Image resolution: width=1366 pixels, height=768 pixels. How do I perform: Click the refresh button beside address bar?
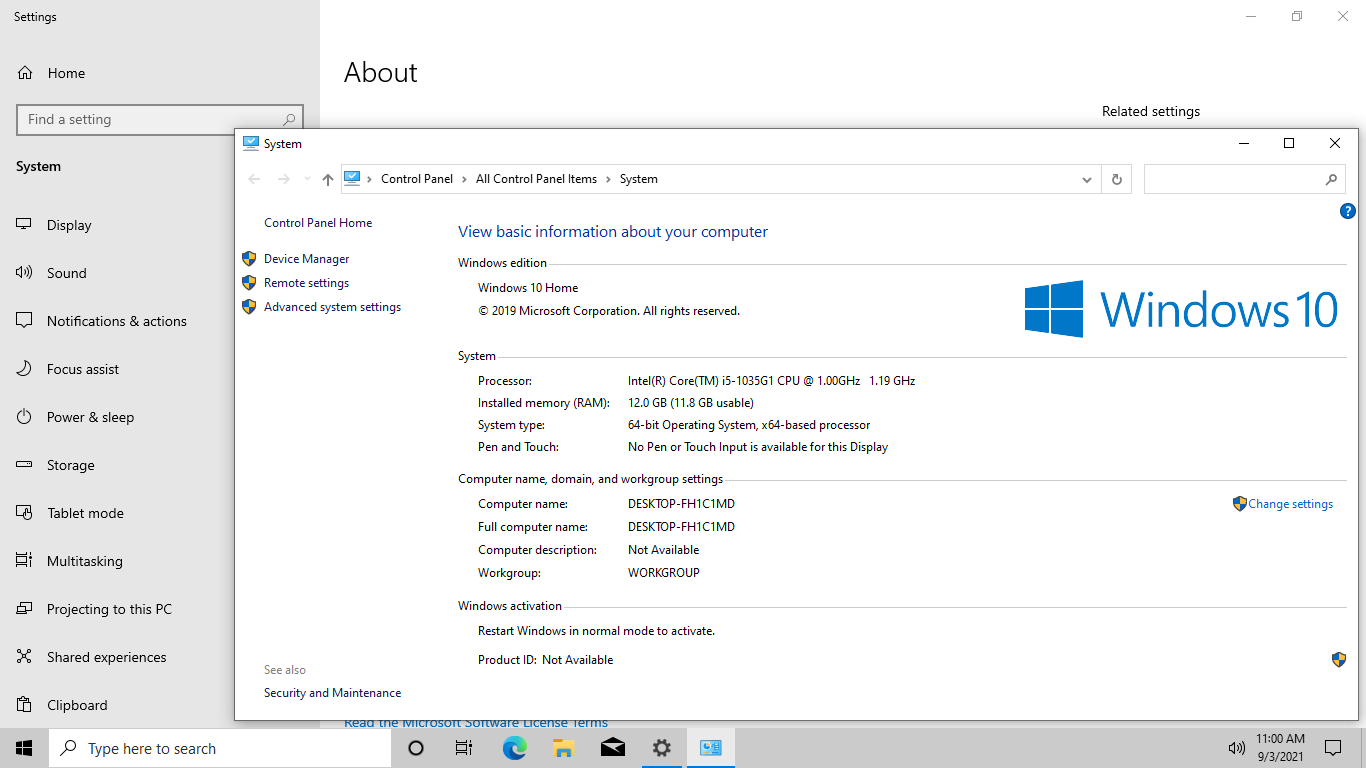point(1116,180)
